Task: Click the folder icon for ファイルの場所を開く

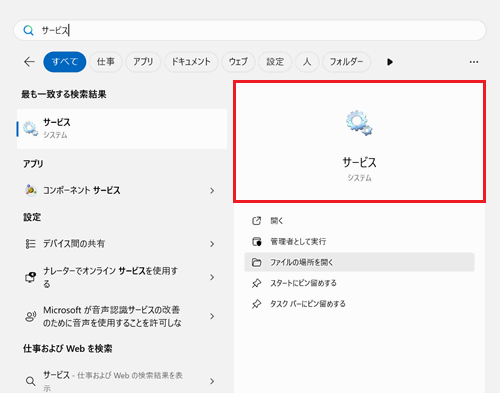Action: (x=256, y=262)
